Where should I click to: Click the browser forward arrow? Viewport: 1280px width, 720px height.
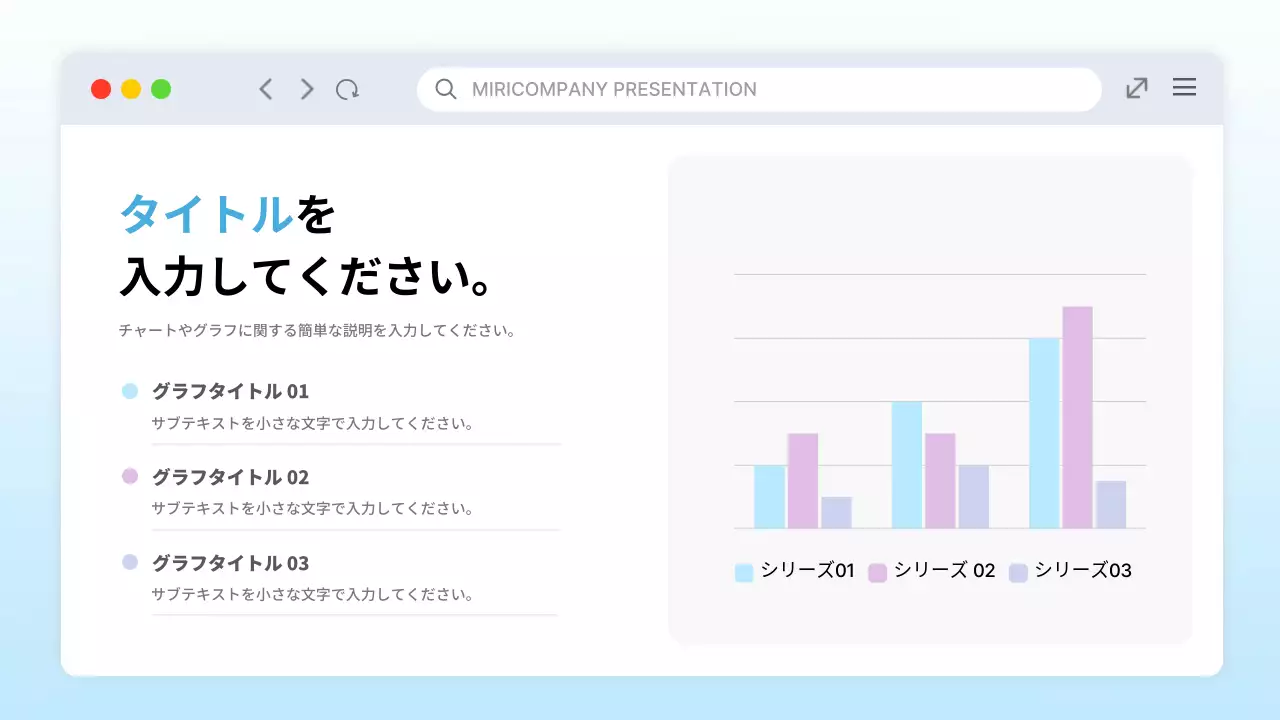click(x=307, y=89)
